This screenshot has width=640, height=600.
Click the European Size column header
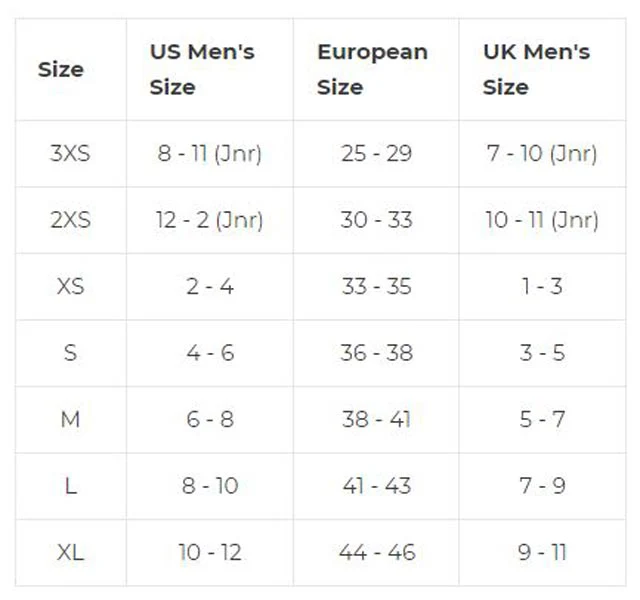pos(372,69)
